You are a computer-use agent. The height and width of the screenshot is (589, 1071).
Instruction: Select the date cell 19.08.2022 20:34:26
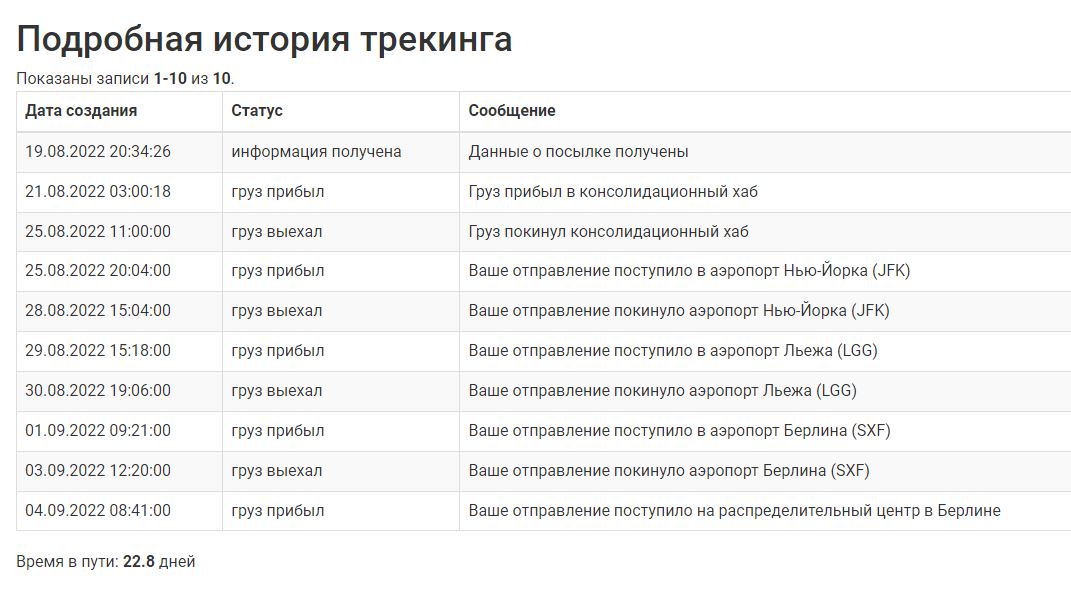pyautogui.click(x=98, y=152)
